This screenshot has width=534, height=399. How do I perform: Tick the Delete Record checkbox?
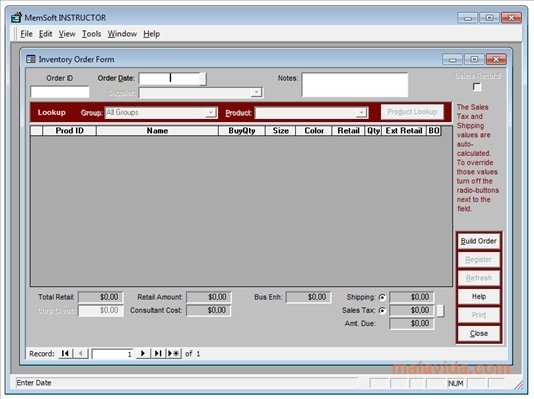(477, 87)
